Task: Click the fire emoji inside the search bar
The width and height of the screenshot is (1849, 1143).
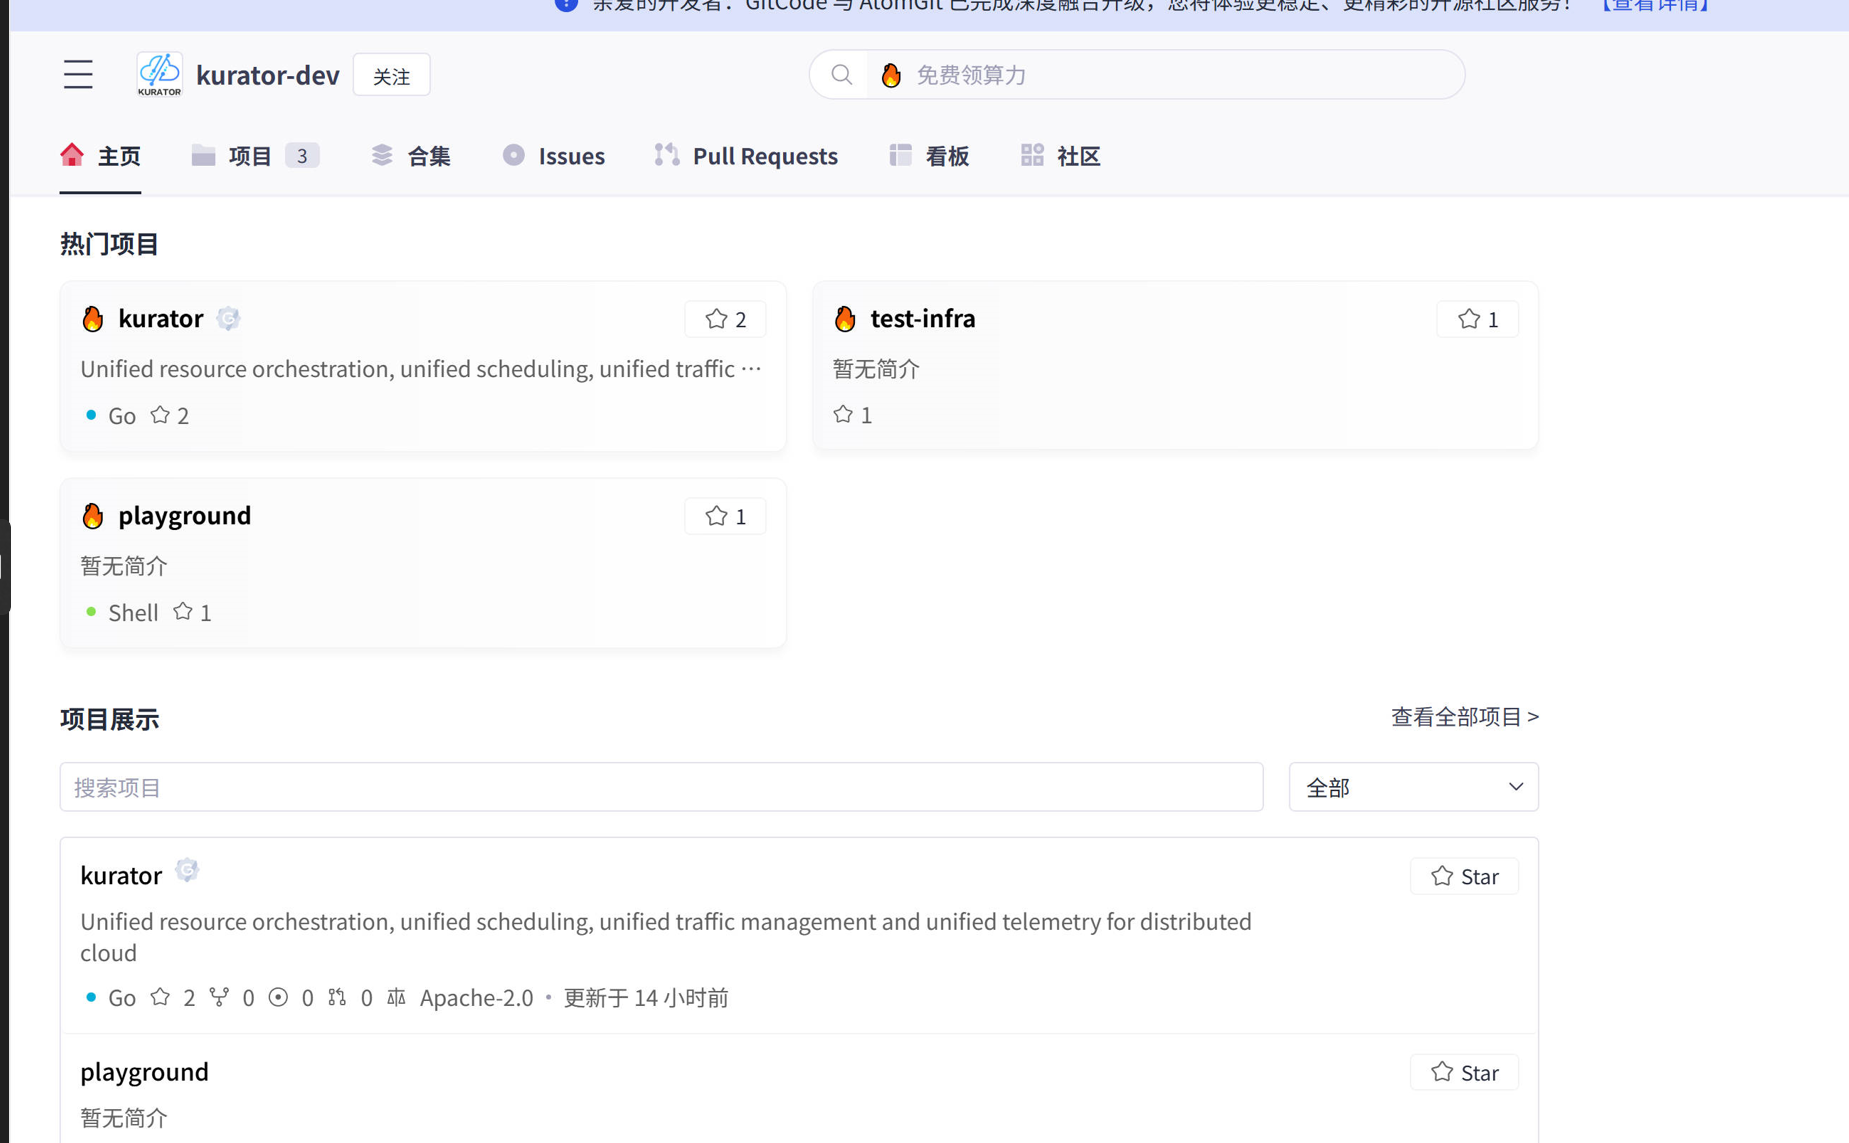Action: (x=891, y=74)
